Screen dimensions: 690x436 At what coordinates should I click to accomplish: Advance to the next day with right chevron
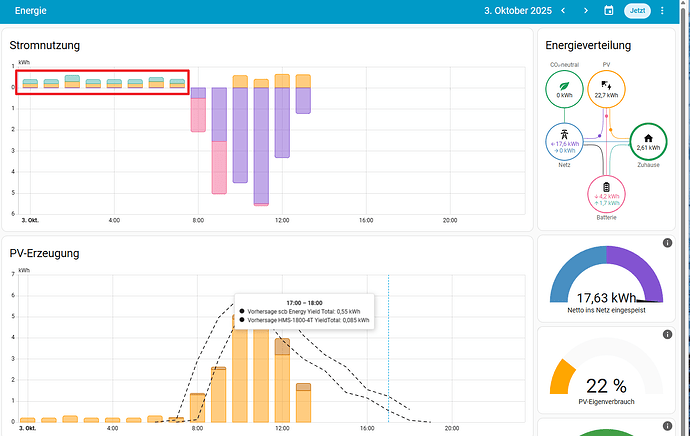585,11
